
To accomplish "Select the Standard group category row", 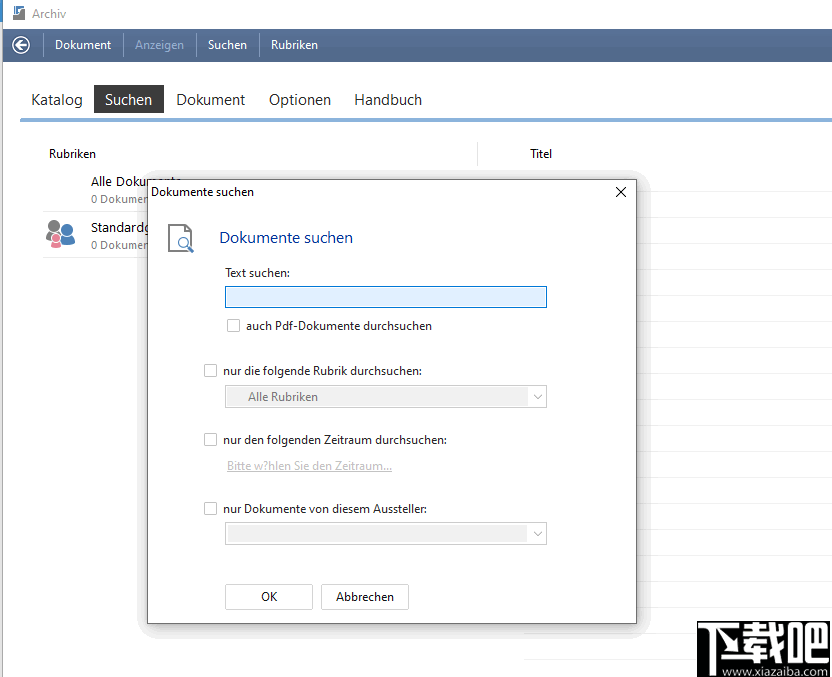I will pos(96,235).
